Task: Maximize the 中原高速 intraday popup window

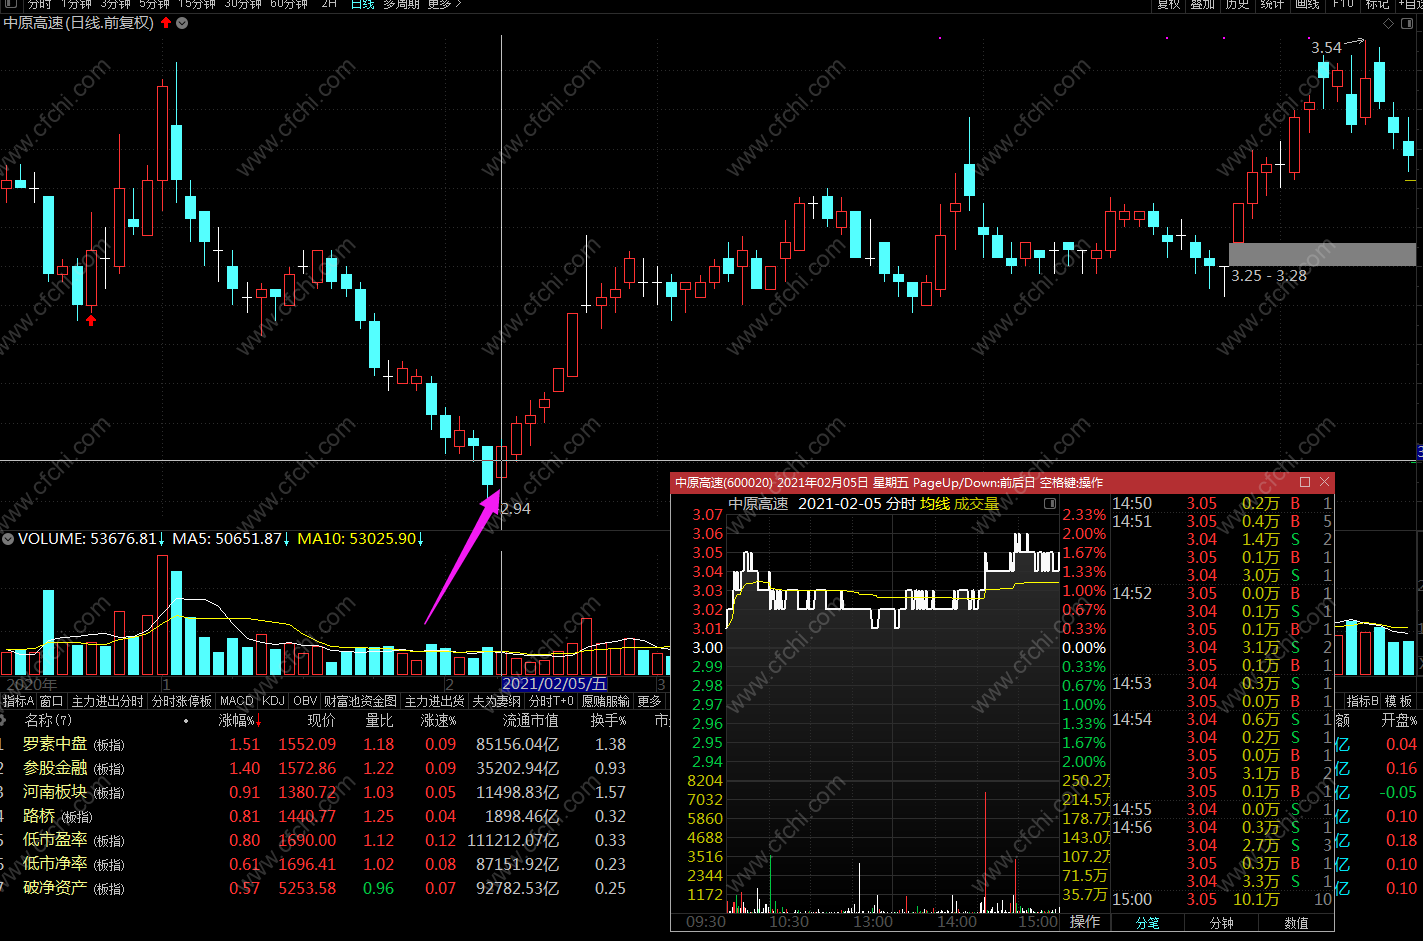Action: 1304,482
